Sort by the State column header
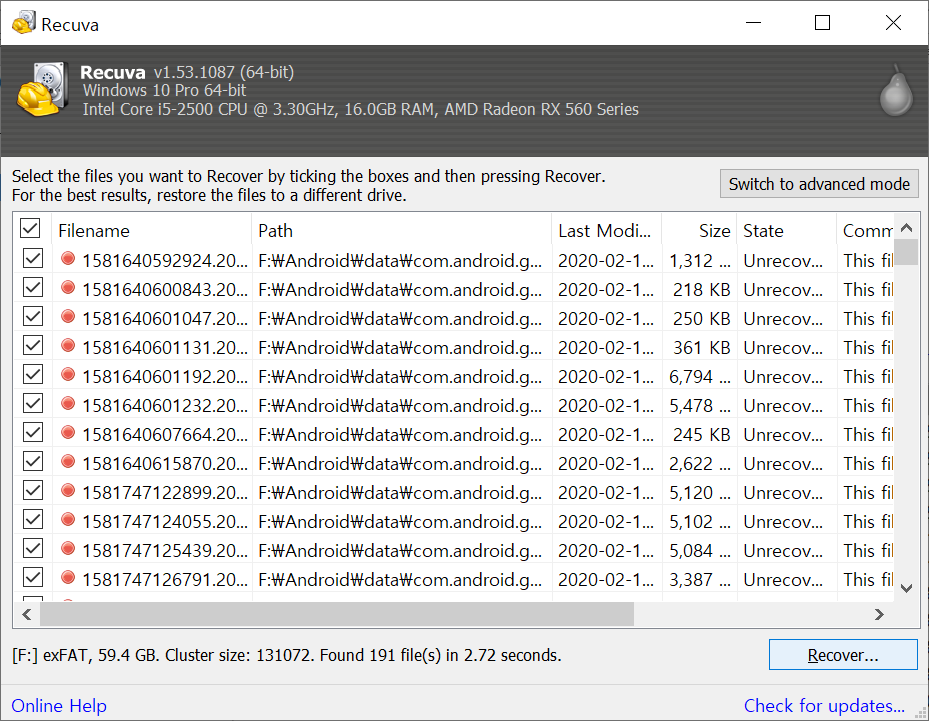 pos(787,230)
